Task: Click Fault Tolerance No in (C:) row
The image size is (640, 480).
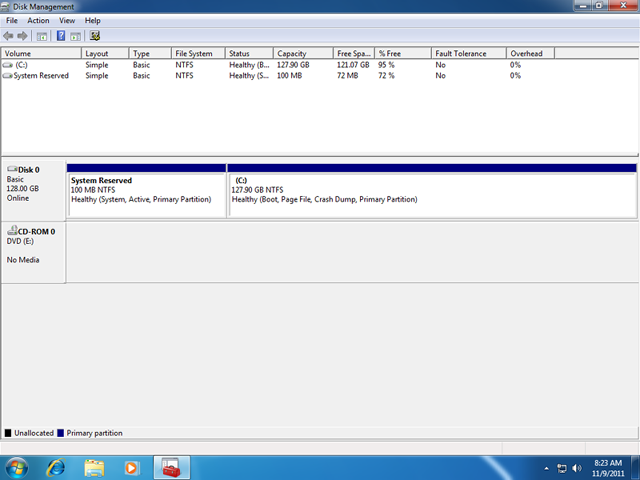Action: pos(440,65)
